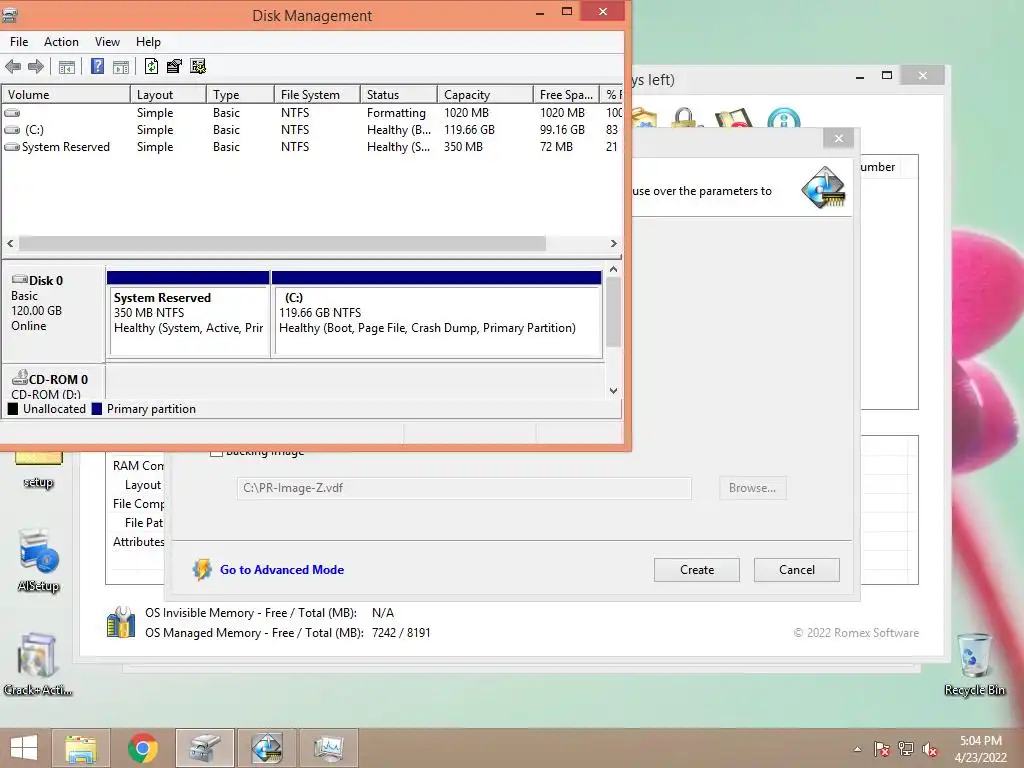Click the Disk 0 drive icon label
Image resolution: width=1024 pixels, height=768 pixels.
pos(38,280)
